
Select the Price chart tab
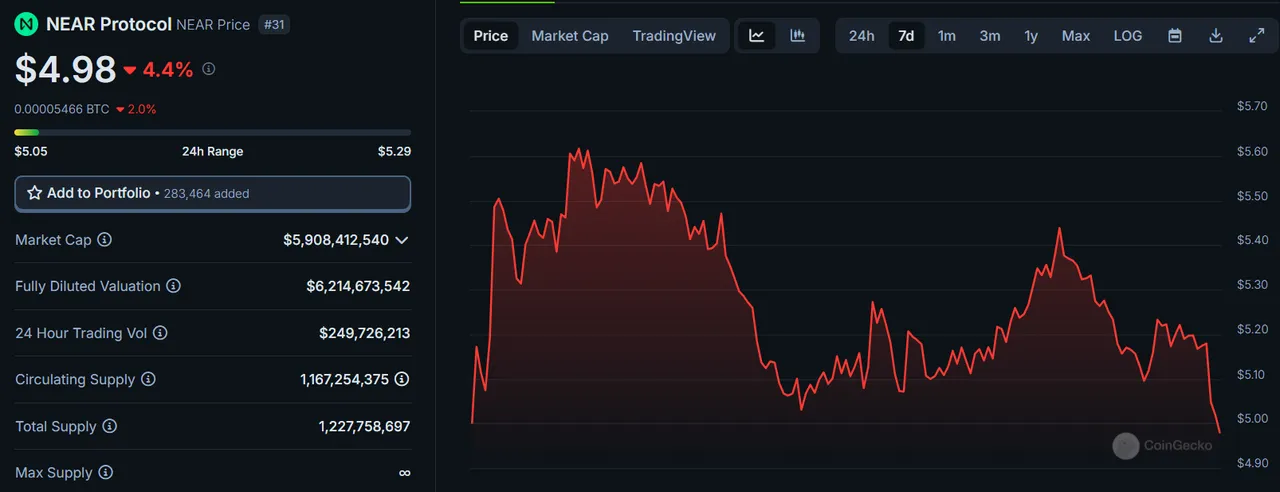click(x=491, y=36)
